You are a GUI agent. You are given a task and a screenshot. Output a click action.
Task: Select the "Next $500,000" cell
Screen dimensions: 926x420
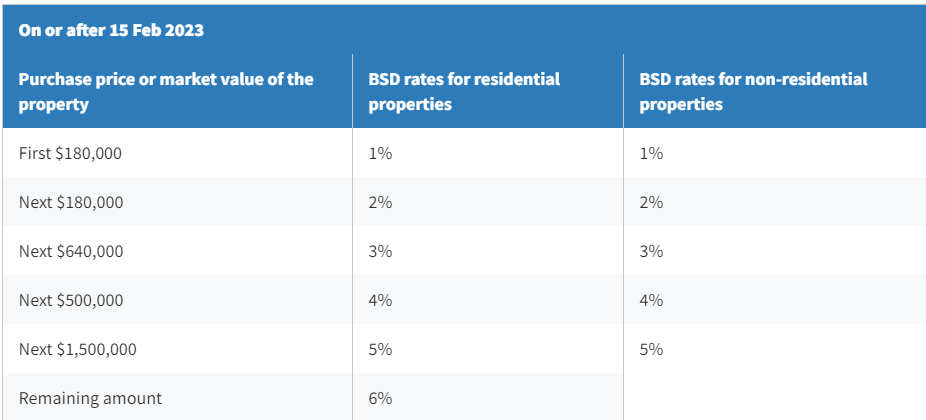coord(71,300)
